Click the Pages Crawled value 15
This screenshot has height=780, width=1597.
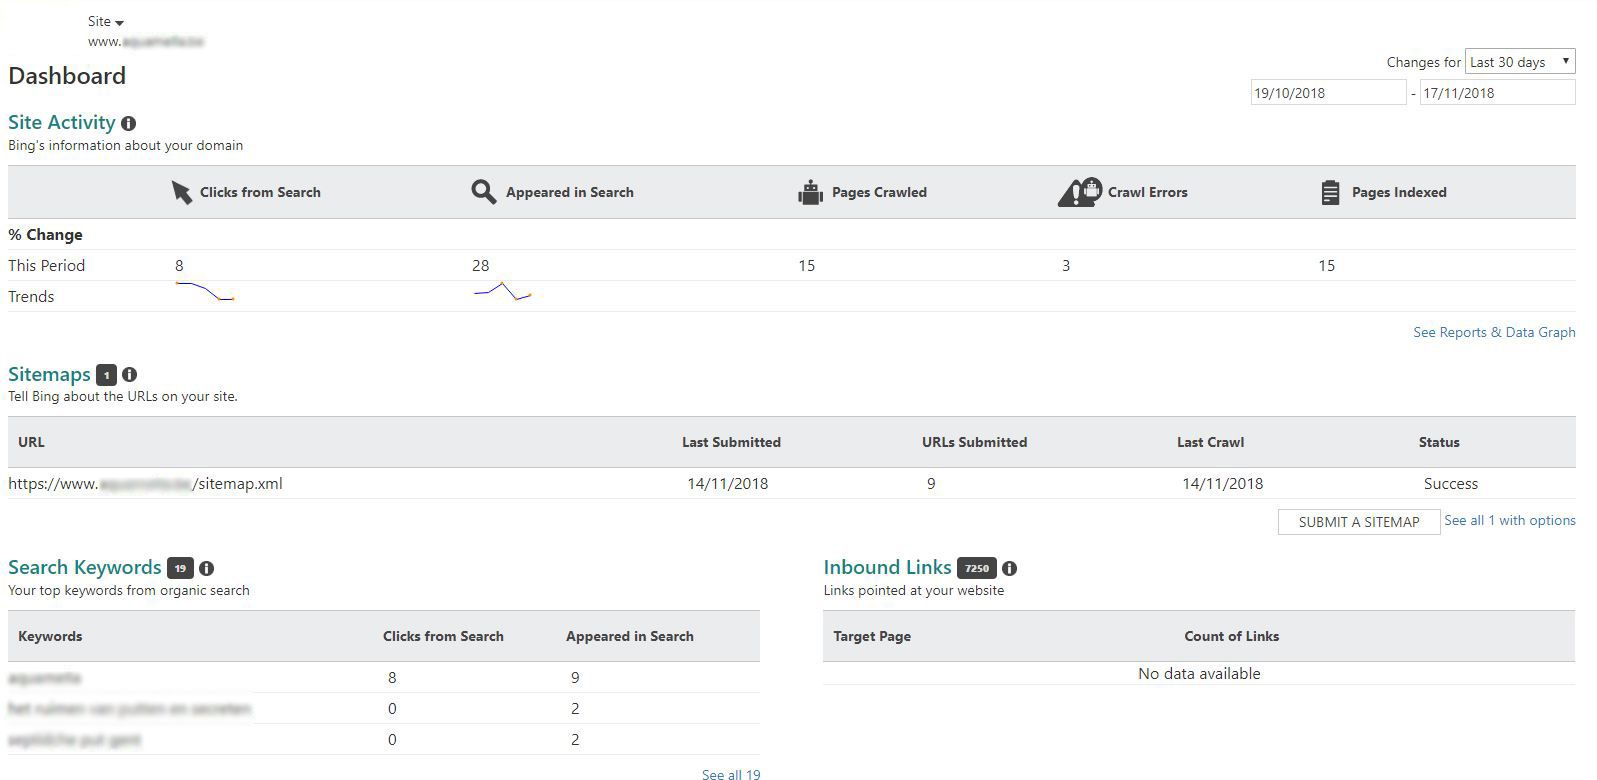[807, 265]
